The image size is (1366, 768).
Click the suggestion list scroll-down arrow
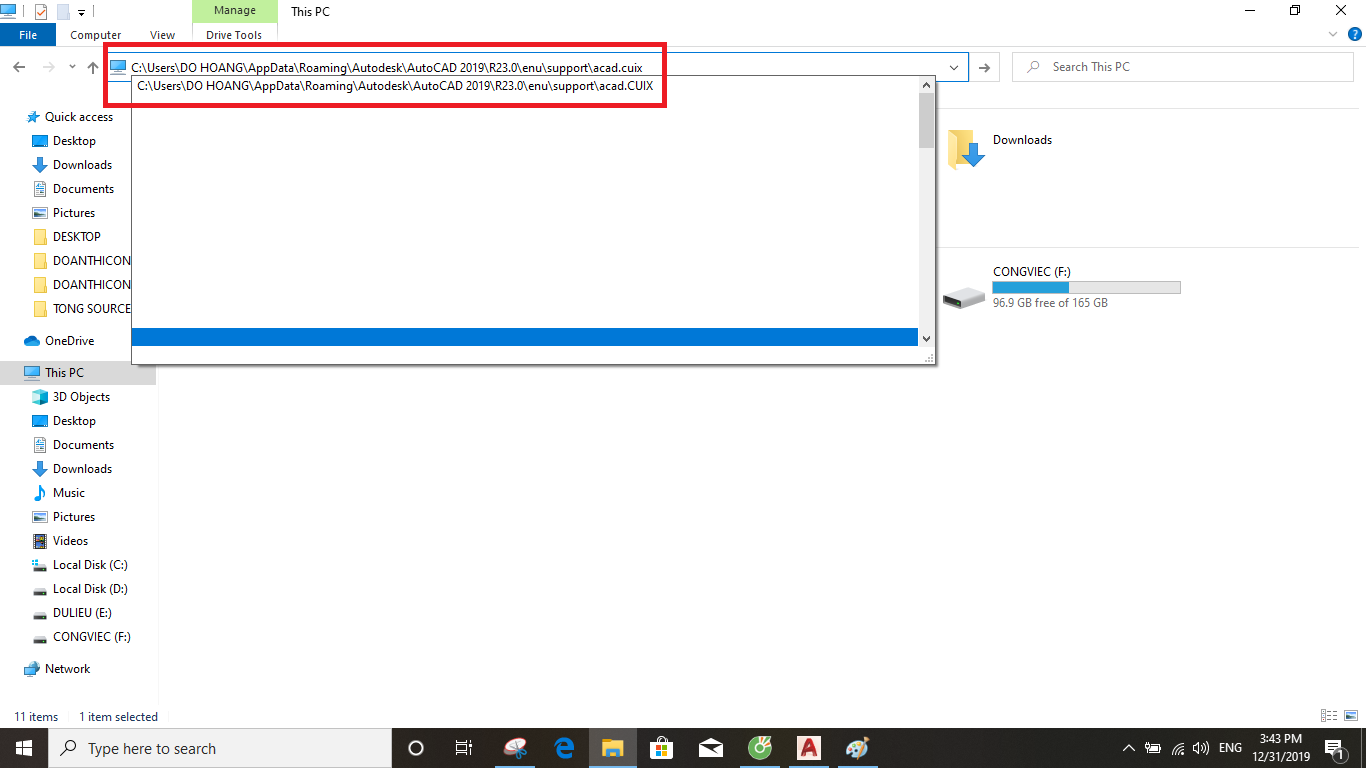[x=926, y=339]
